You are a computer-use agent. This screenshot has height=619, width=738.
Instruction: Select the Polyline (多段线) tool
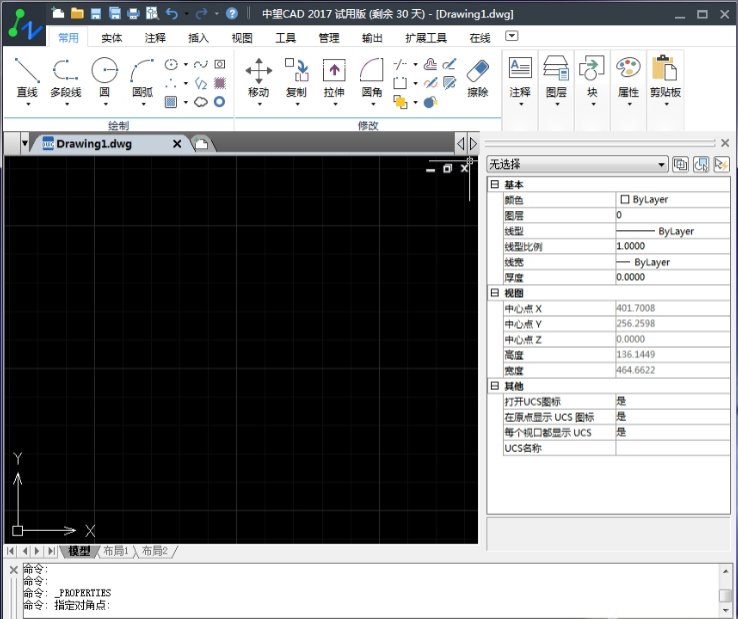[65, 78]
